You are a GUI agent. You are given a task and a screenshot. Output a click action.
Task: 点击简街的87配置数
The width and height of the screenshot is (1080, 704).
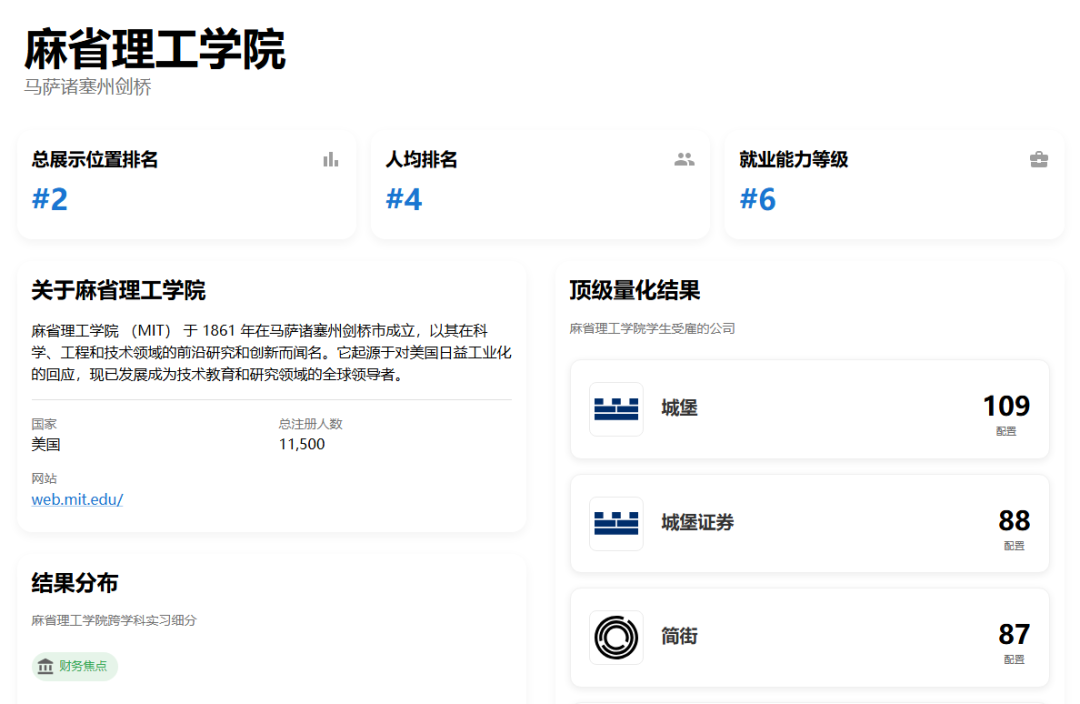pyautogui.click(x=1014, y=634)
